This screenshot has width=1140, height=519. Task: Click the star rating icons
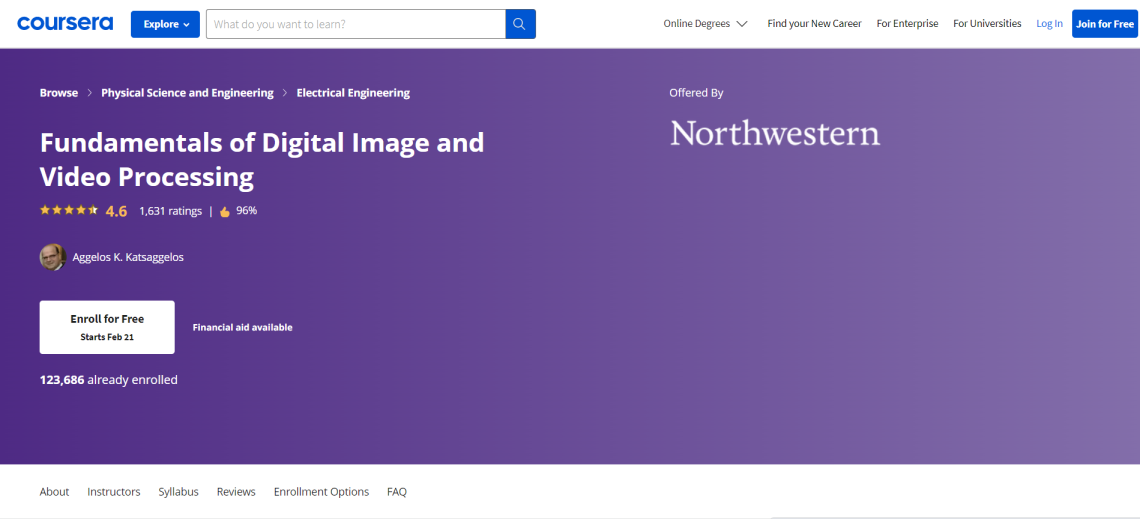pos(68,211)
